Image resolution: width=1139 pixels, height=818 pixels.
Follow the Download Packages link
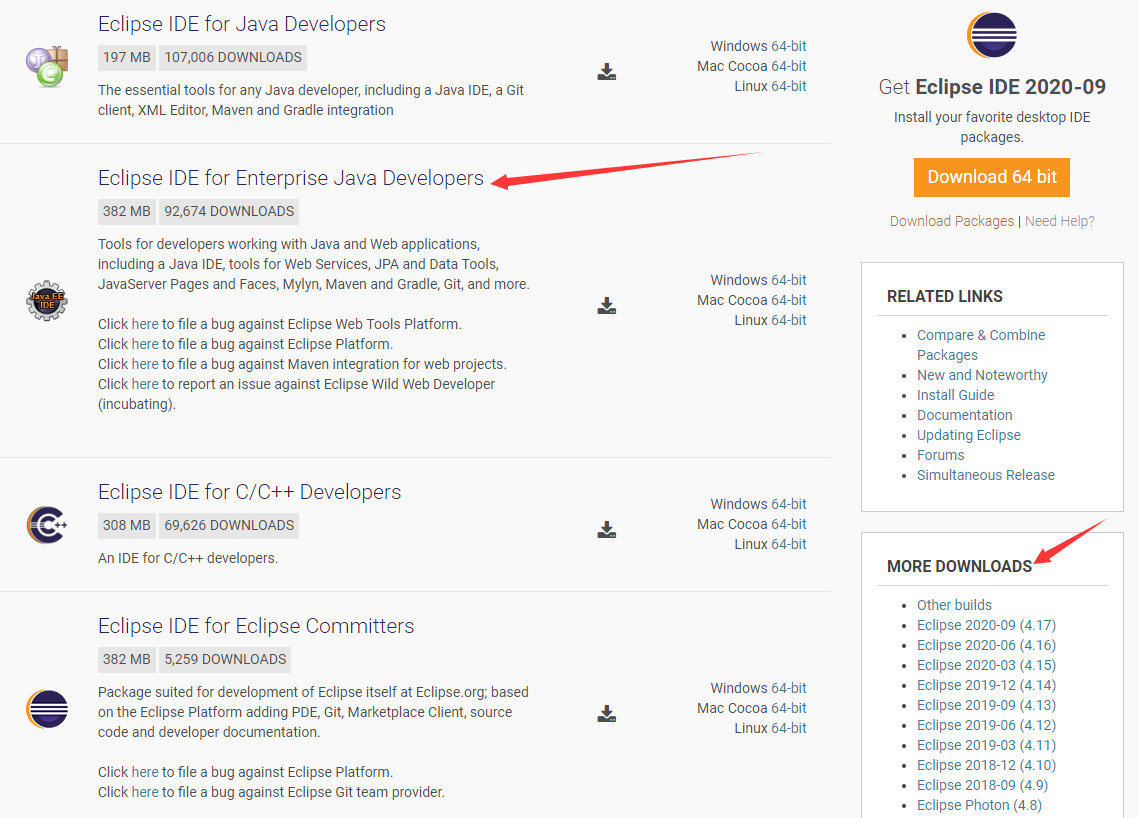click(x=952, y=221)
